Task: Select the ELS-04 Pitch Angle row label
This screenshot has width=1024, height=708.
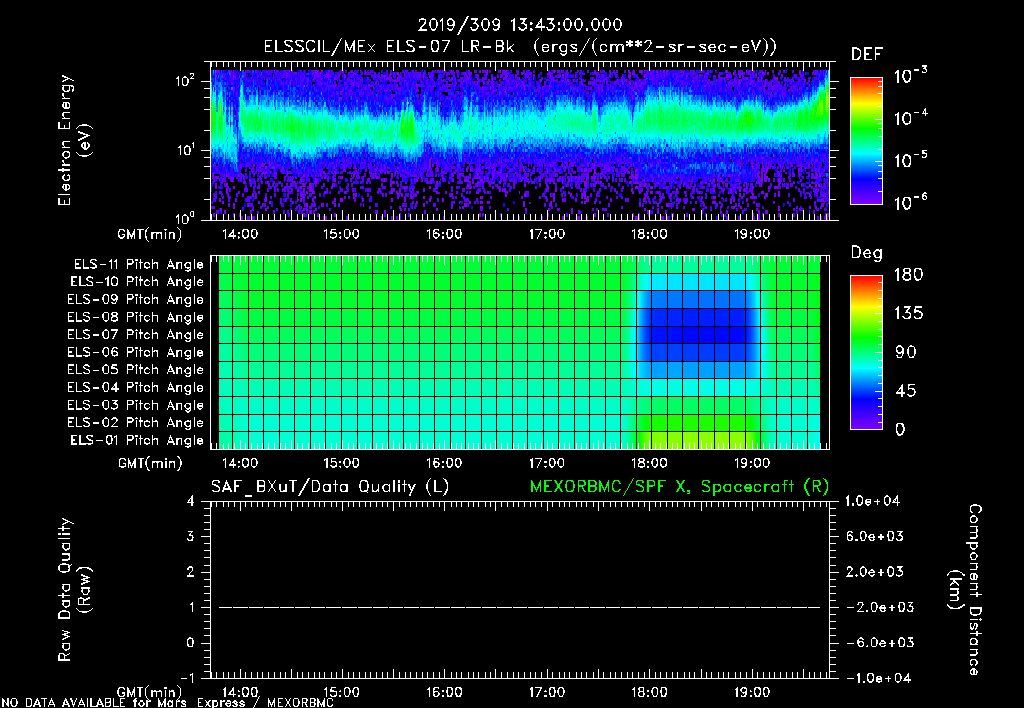Action: pyautogui.click(x=136, y=387)
